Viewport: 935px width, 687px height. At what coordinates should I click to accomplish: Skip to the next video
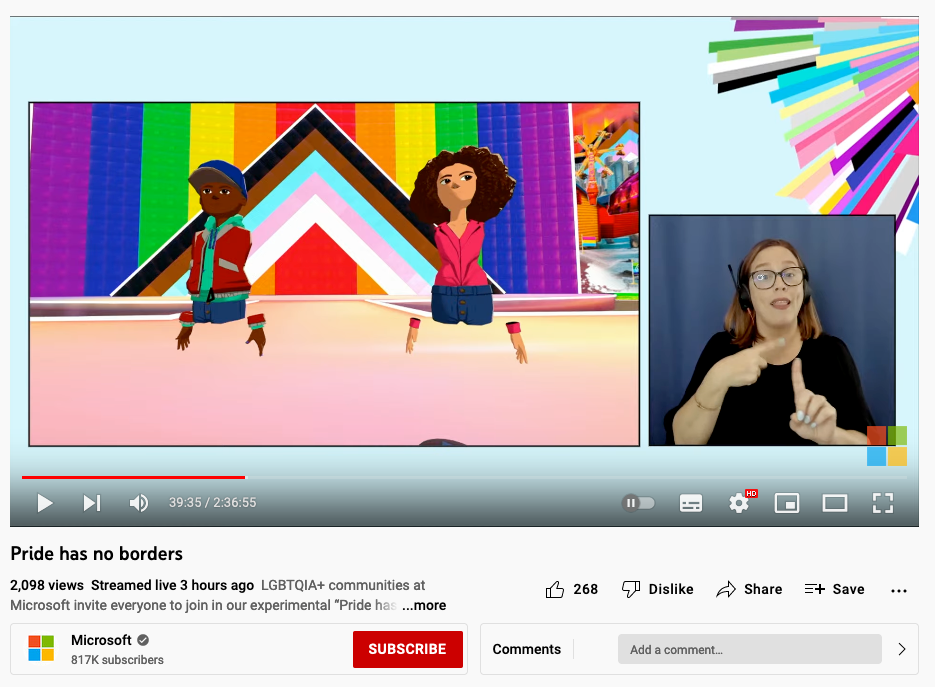[x=91, y=503]
